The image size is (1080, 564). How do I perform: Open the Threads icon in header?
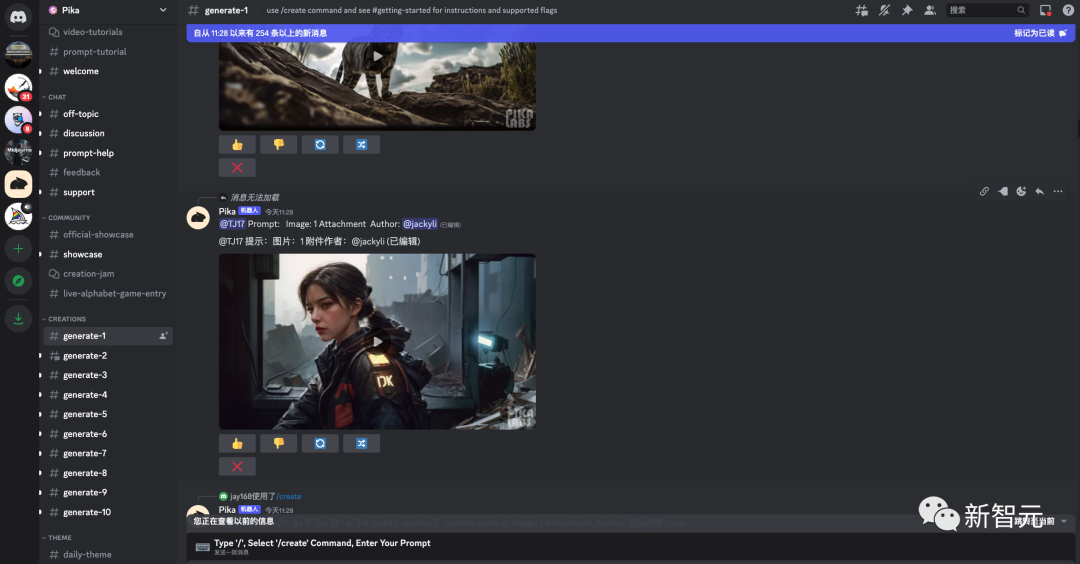[861, 10]
